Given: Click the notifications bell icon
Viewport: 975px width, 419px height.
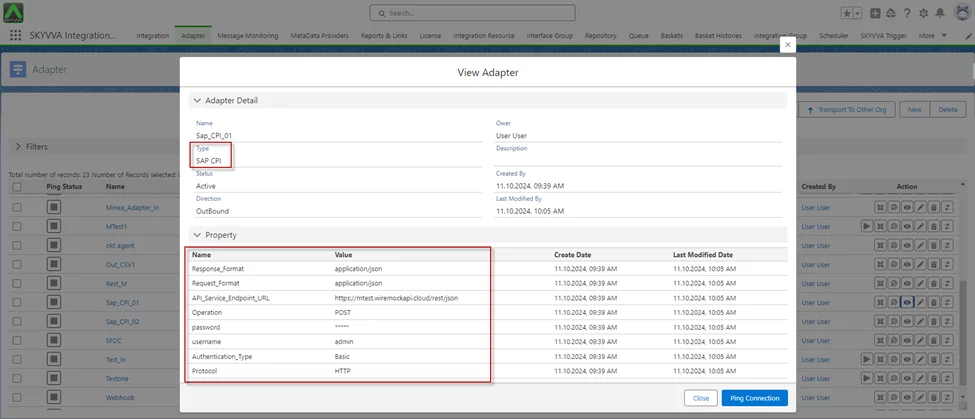Looking at the screenshot, I should pos(938,13).
